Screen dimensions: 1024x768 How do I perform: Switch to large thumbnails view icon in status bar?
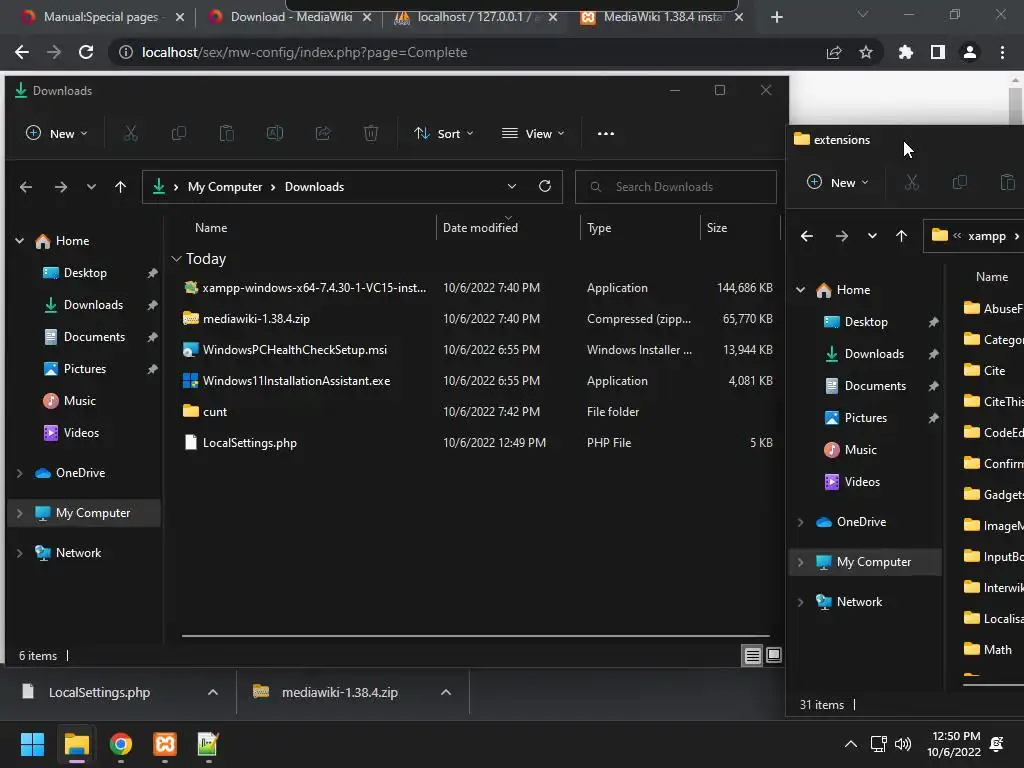point(773,655)
